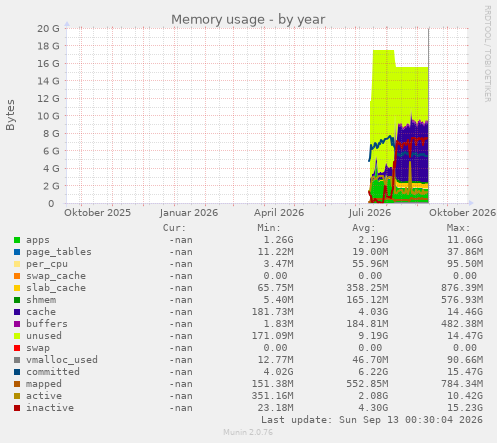Screen dimensions: 497x443
Task: Click the committed navy legend swatch
Action: point(17,372)
